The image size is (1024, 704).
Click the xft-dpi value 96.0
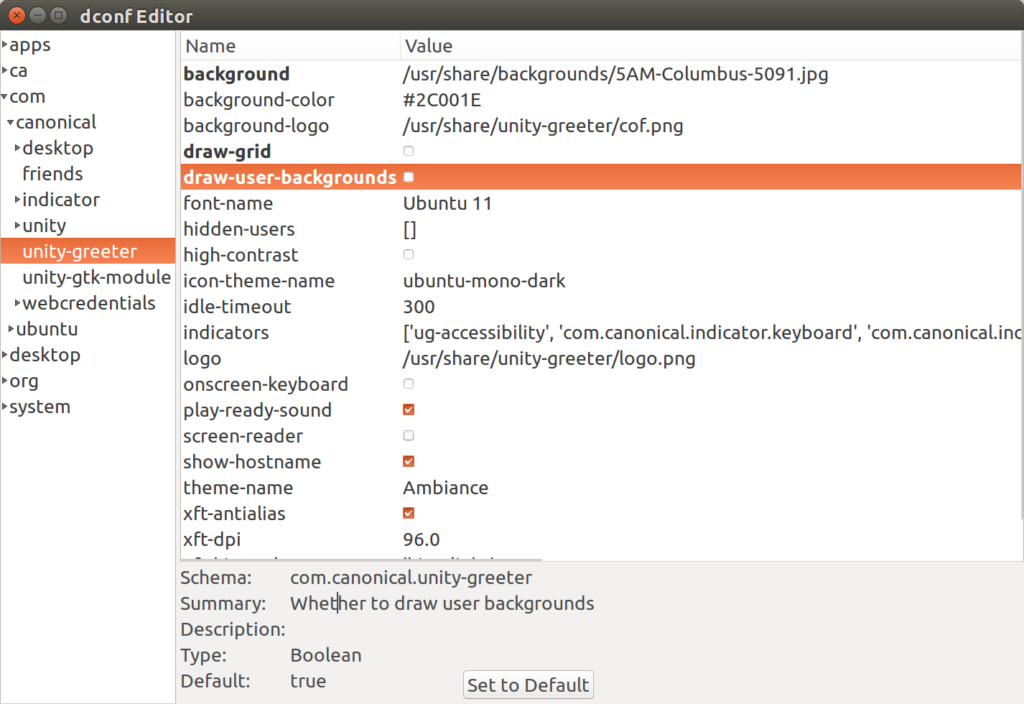tap(421, 539)
